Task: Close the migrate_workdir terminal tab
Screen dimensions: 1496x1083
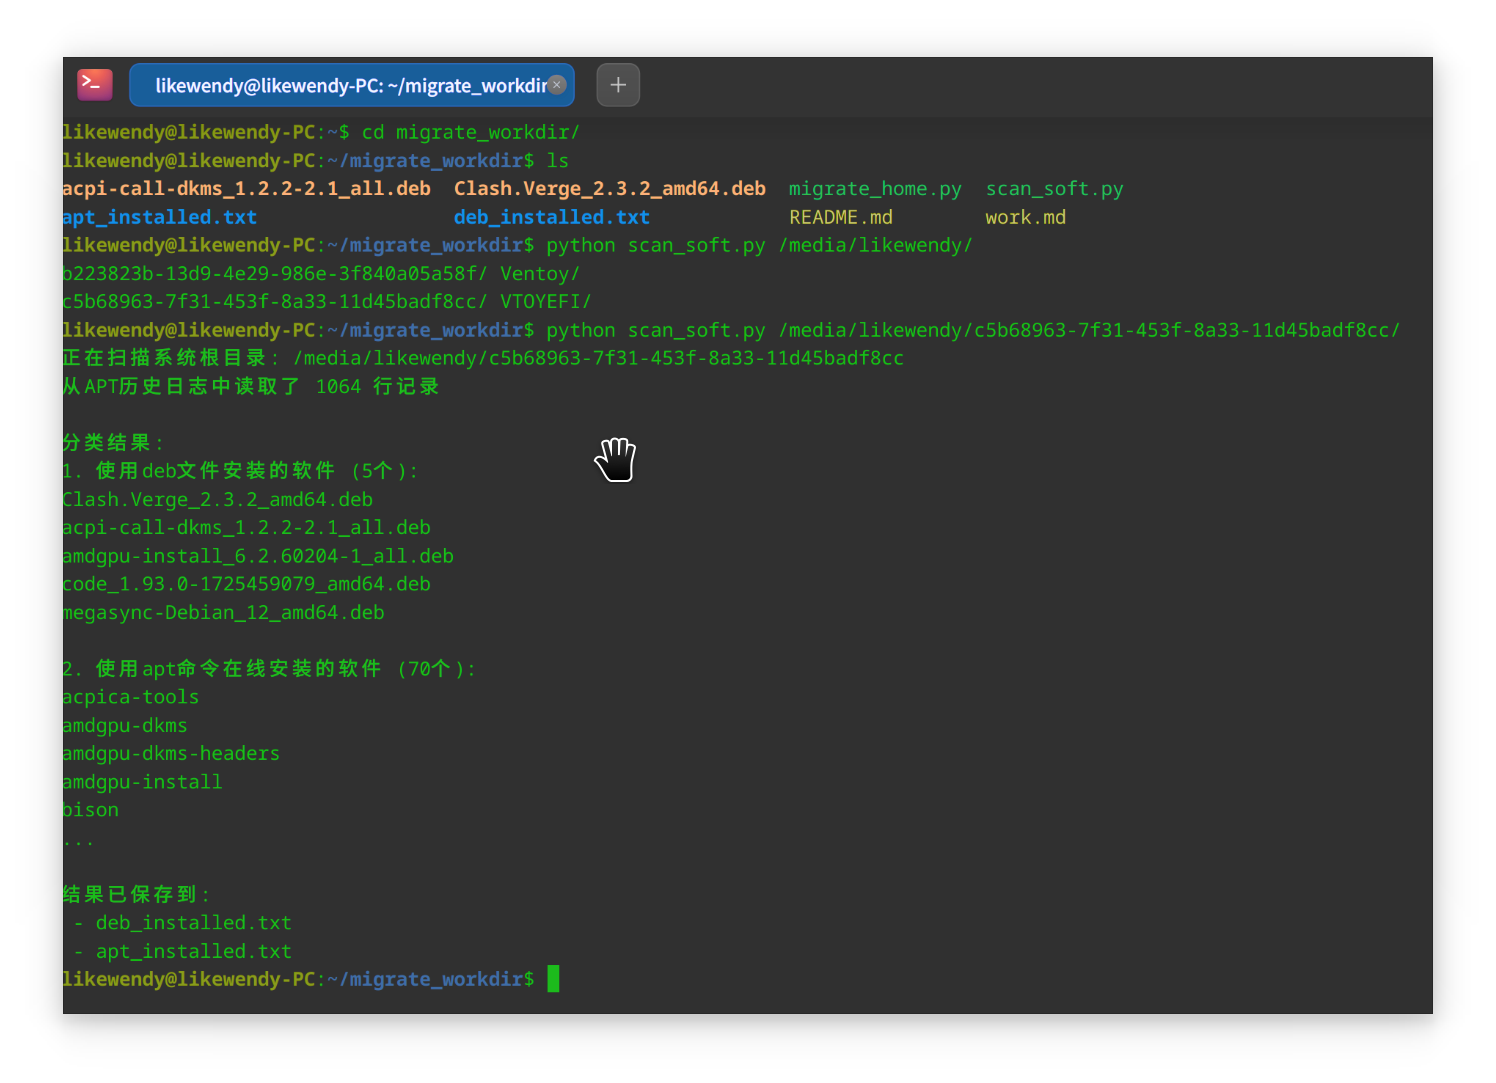Action: (557, 85)
